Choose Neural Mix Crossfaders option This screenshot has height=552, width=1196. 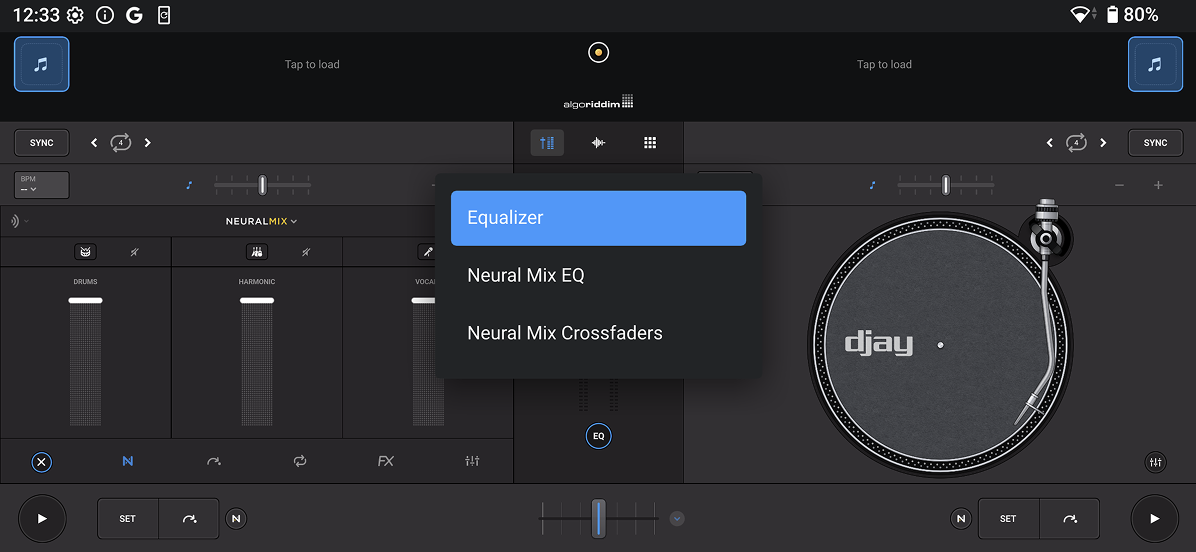pyautogui.click(x=599, y=333)
